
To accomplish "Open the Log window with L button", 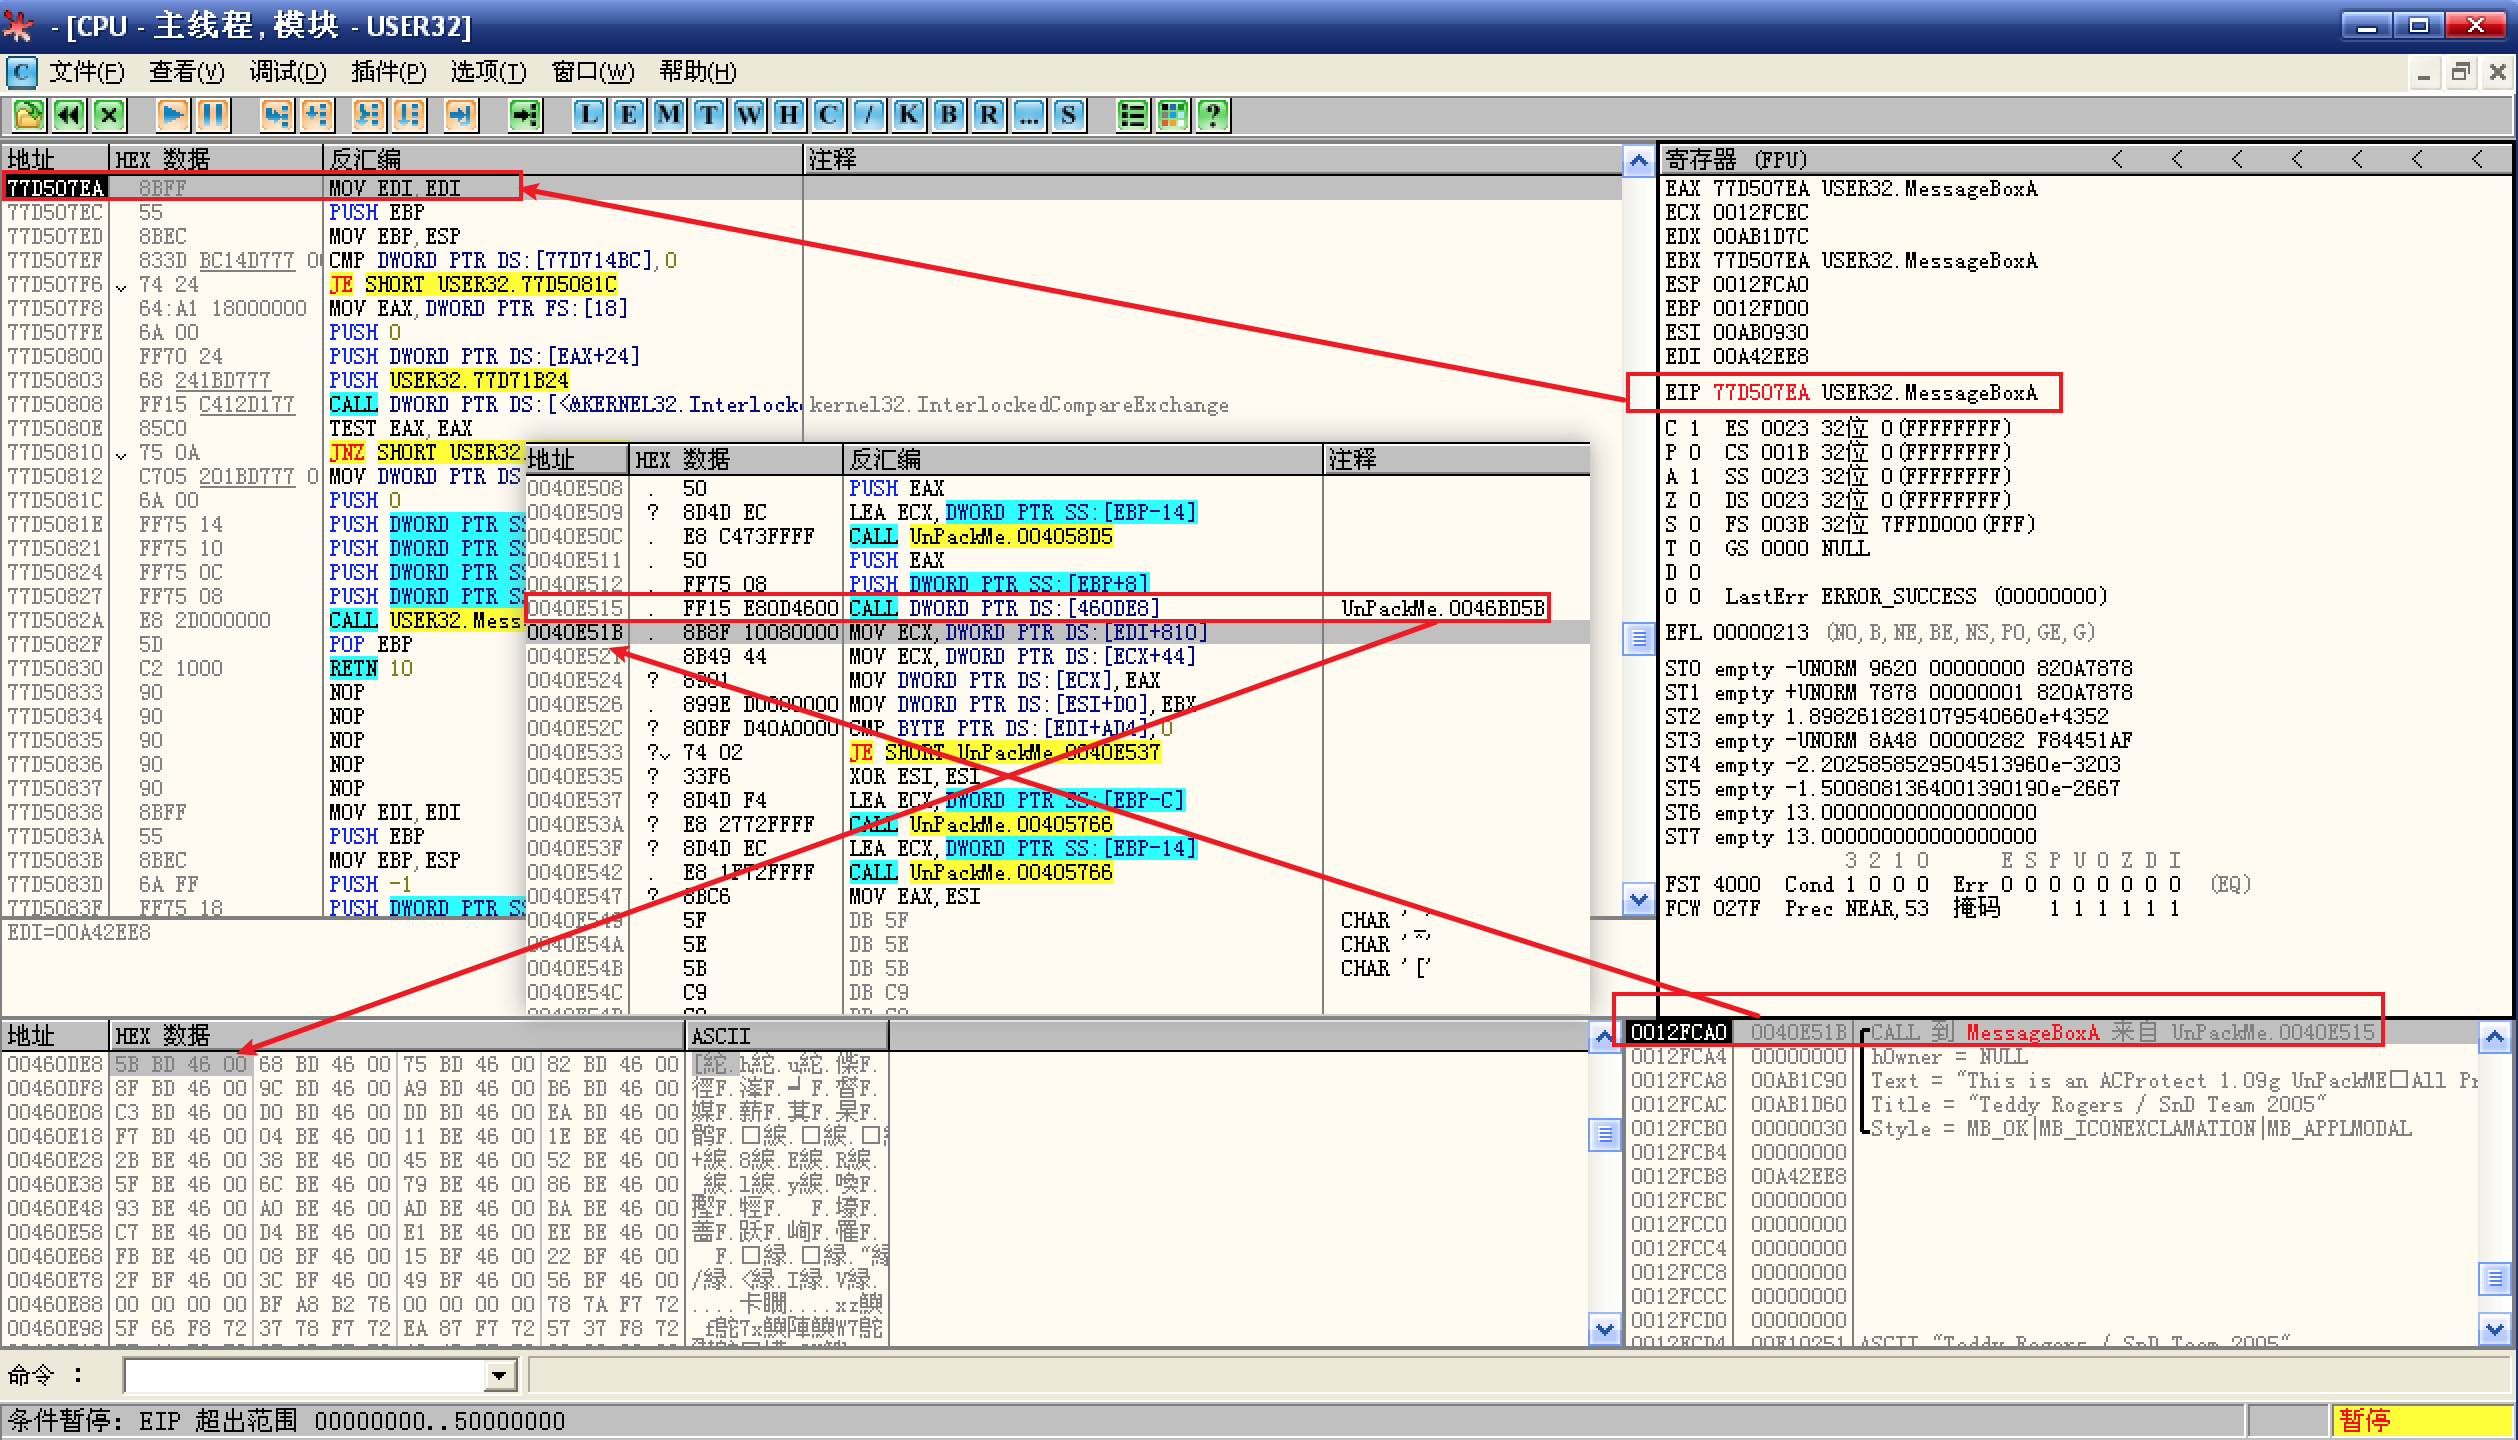I will [589, 115].
